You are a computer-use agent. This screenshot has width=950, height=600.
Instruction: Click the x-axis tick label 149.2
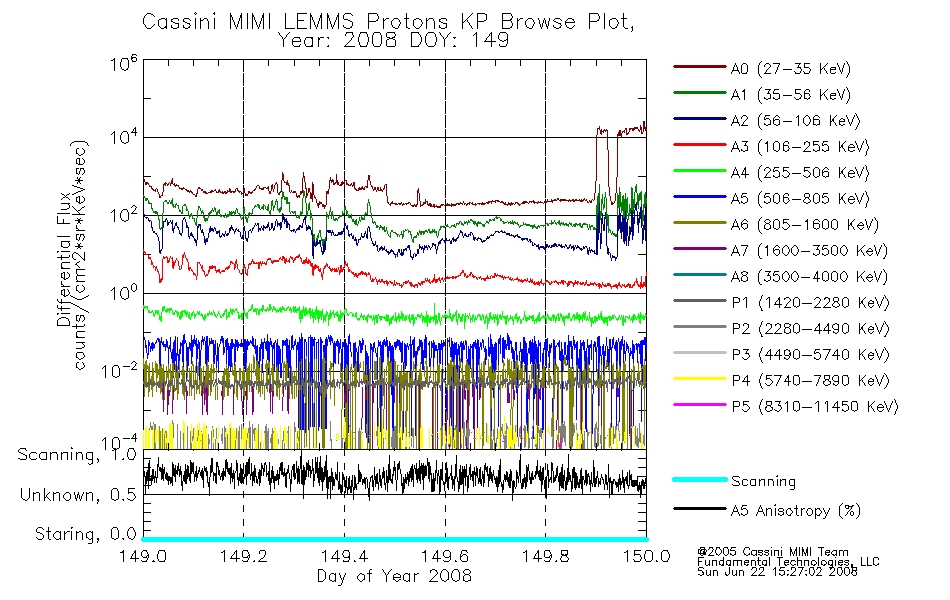click(x=244, y=556)
